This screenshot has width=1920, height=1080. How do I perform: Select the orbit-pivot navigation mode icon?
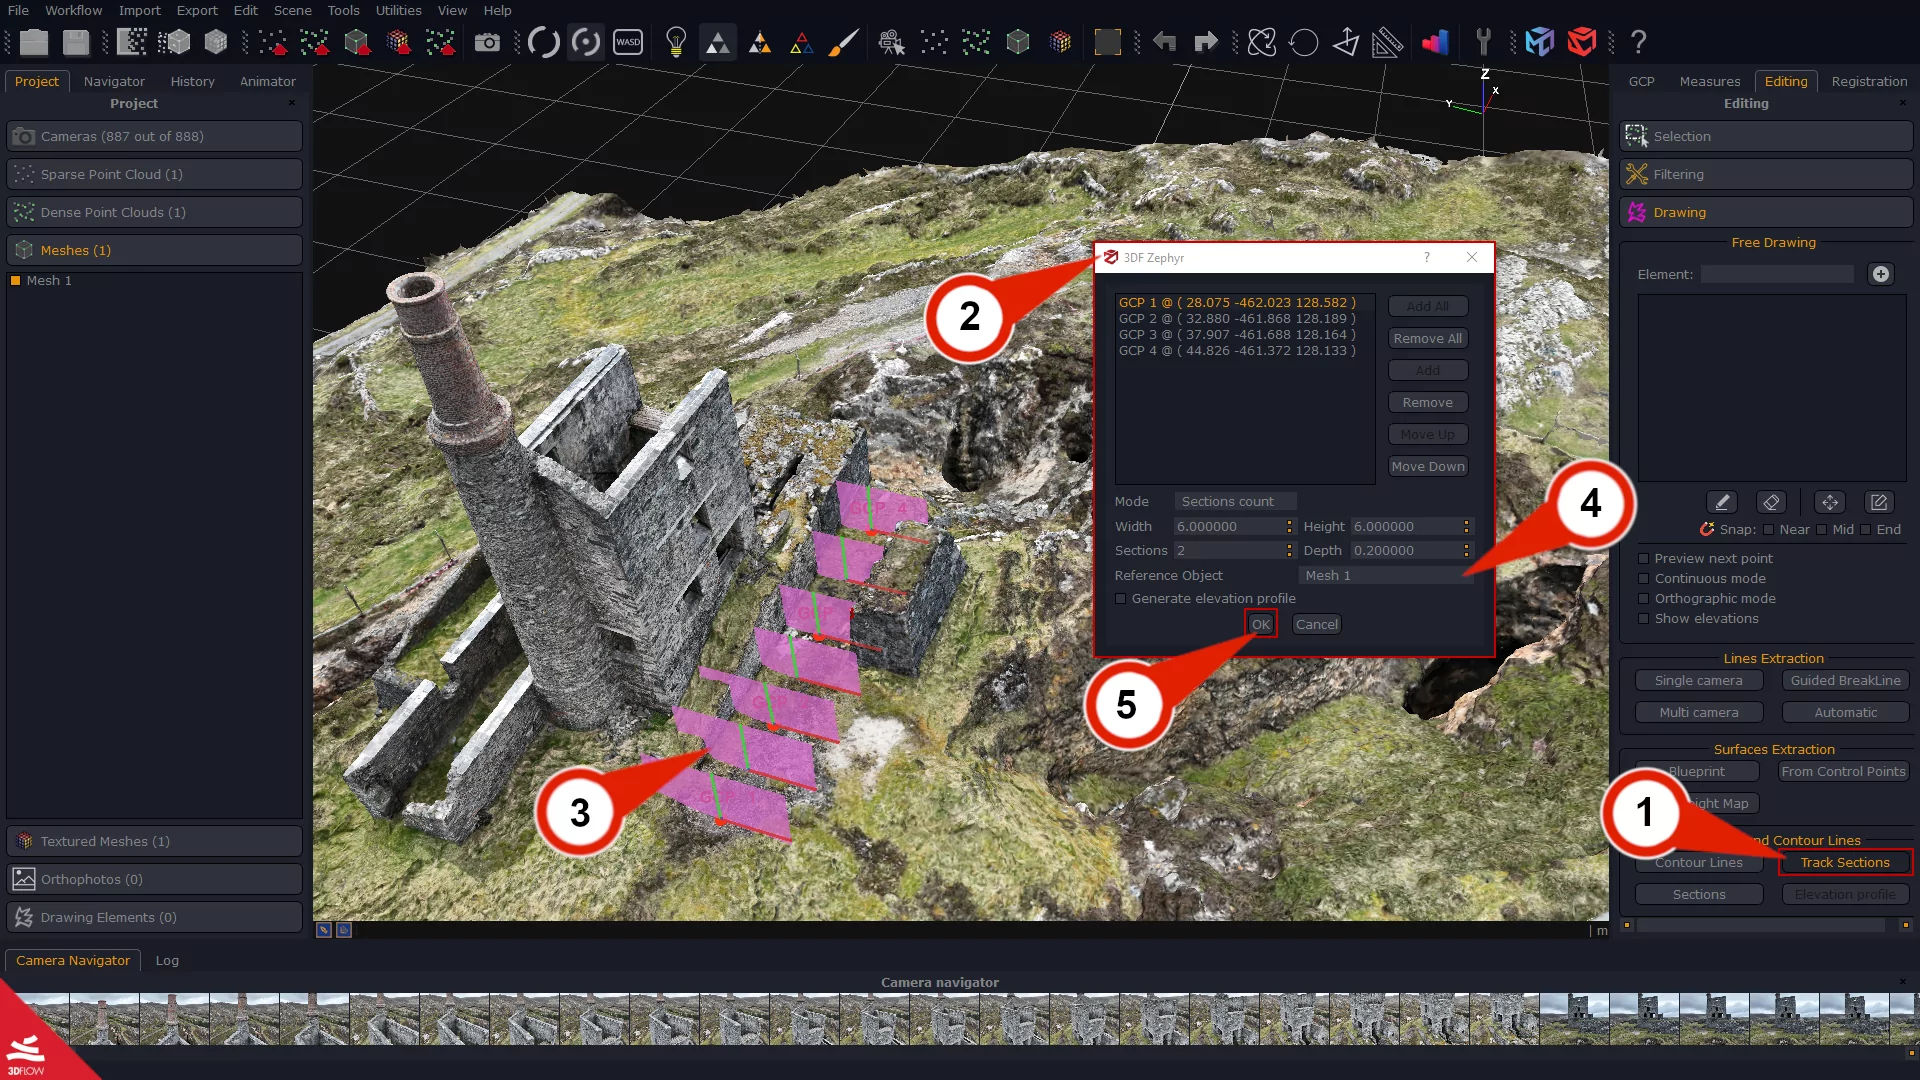[586, 42]
